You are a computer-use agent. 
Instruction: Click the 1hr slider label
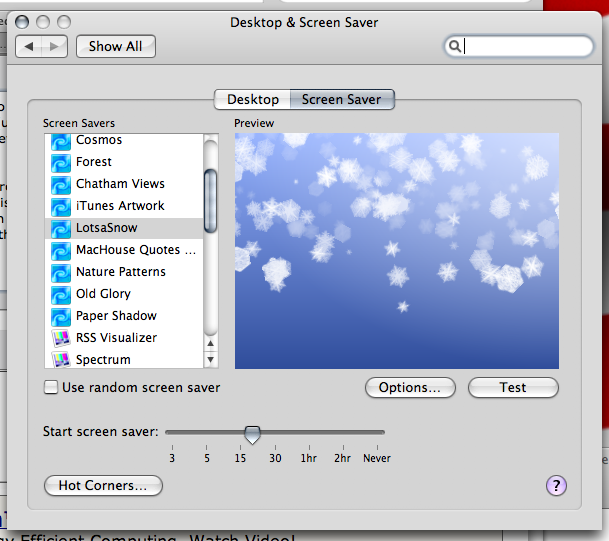point(309,458)
